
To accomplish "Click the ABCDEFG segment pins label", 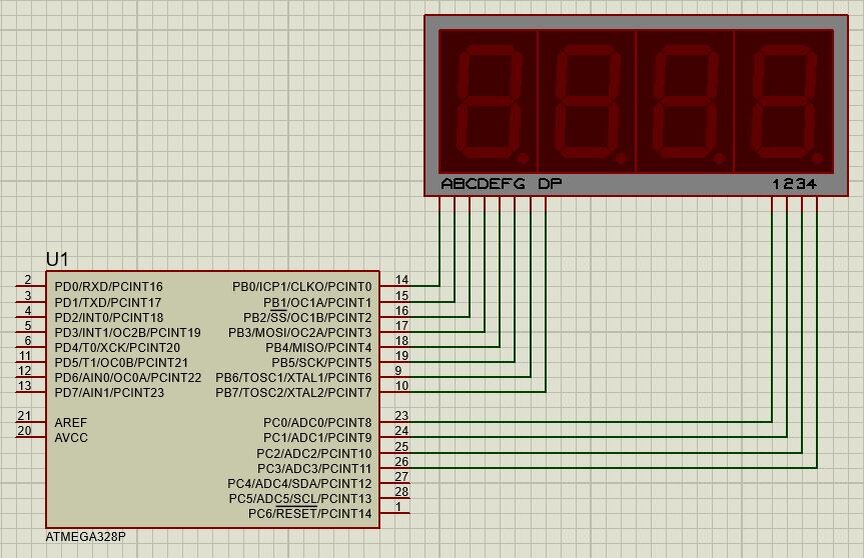I will (483, 183).
